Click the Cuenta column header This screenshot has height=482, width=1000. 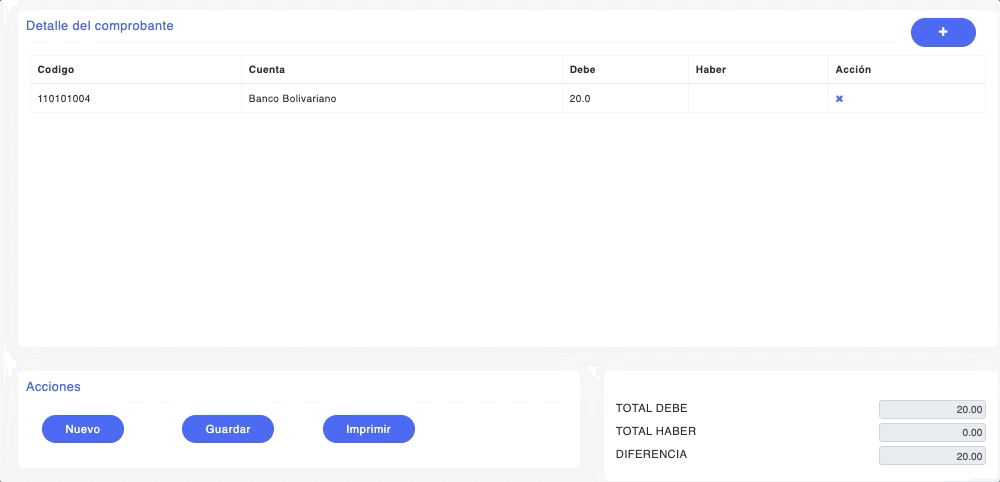pyautogui.click(x=266, y=70)
